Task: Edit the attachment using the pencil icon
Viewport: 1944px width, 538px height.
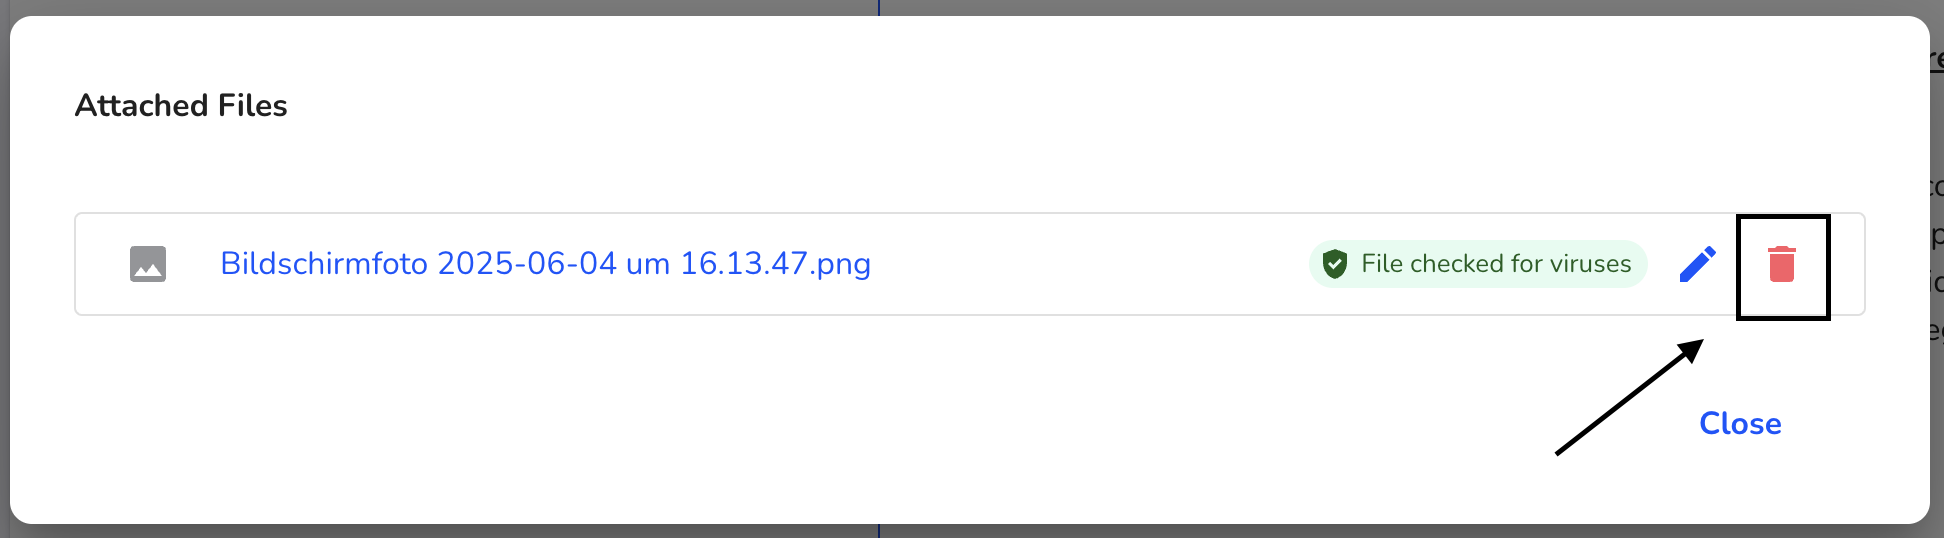Action: pyautogui.click(x=1697, y=264)
